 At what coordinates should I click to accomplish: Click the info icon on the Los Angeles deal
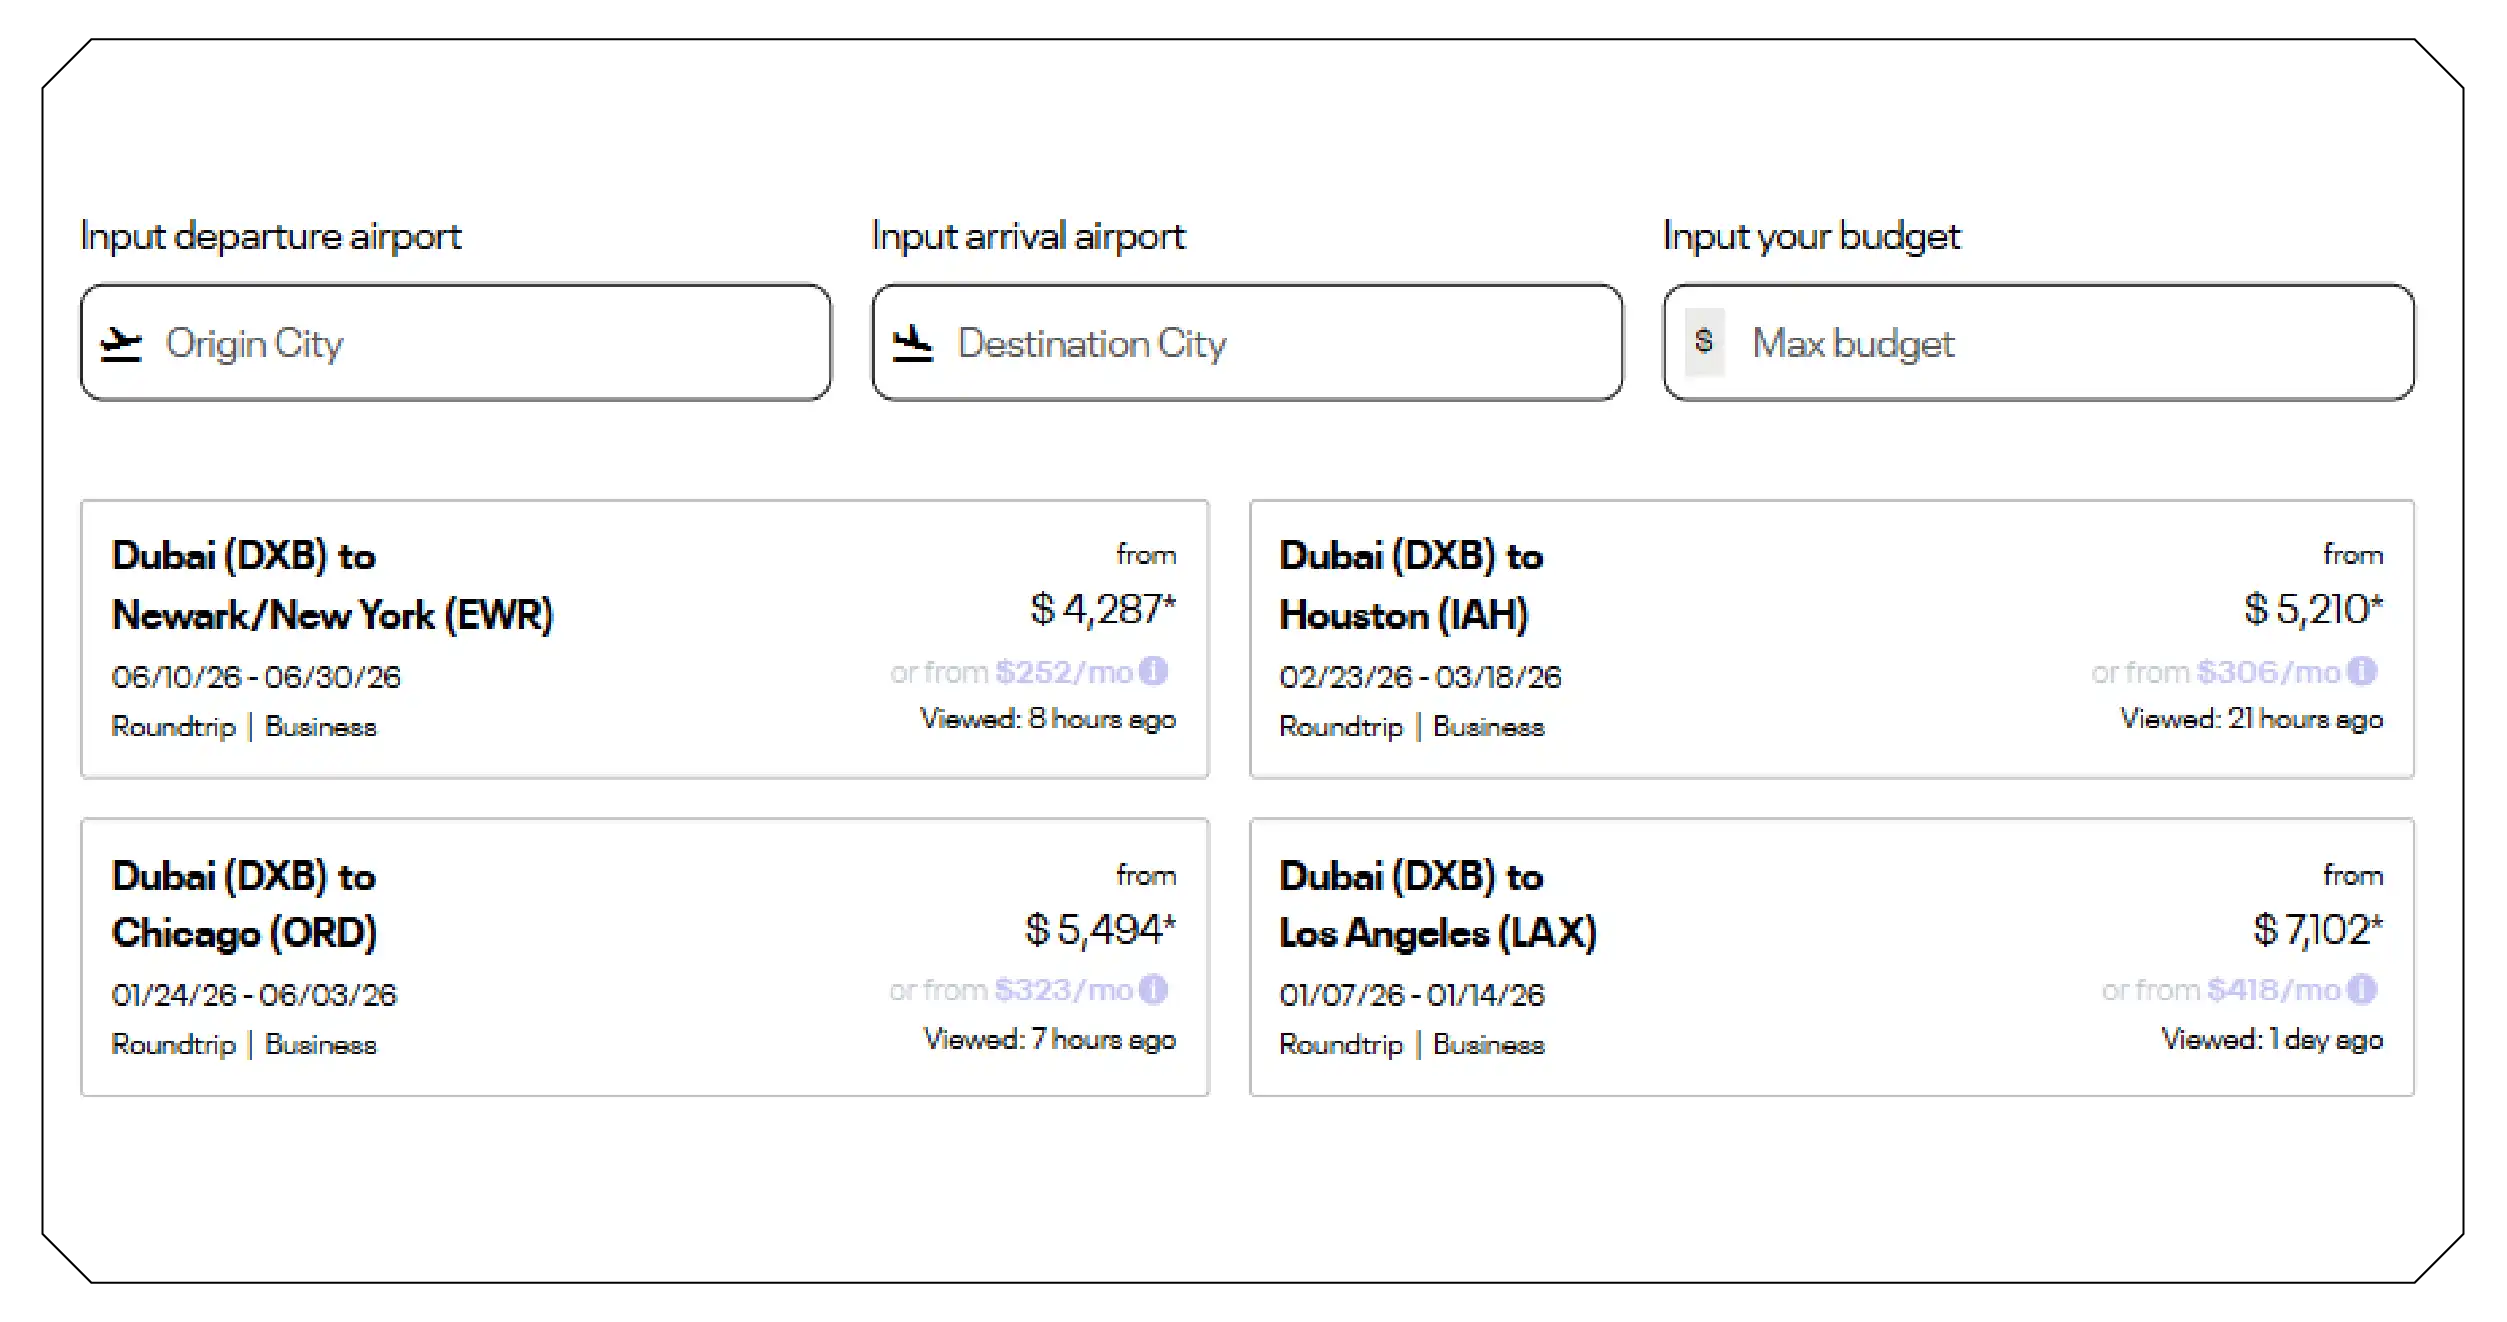[x=2361, y=990]
